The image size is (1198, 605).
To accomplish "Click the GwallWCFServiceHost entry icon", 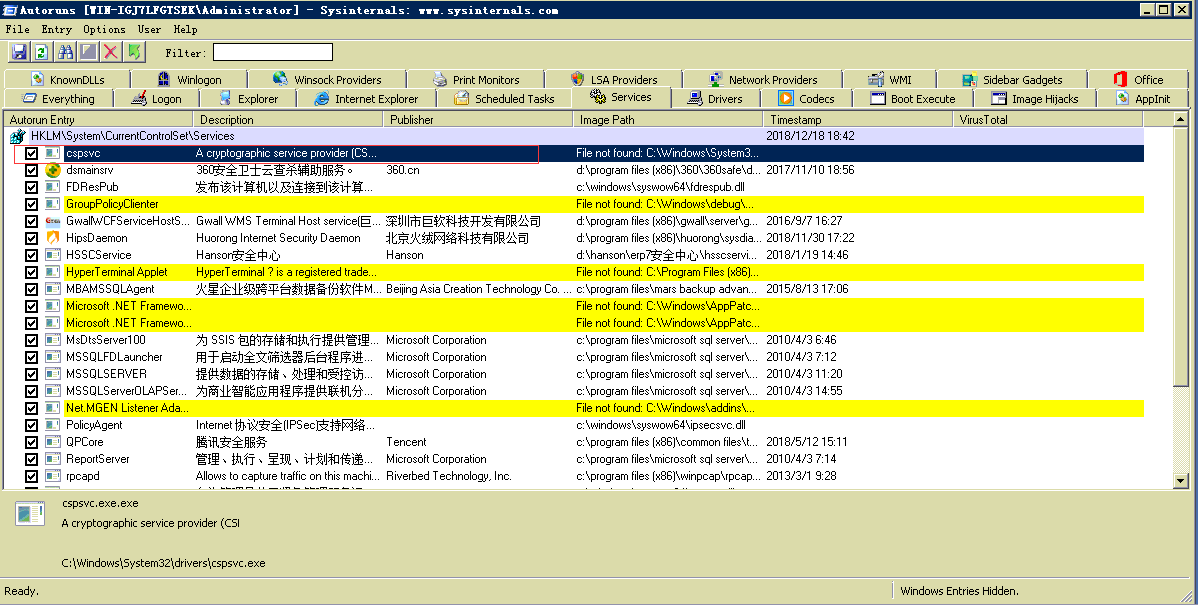I will pos(53,221).
